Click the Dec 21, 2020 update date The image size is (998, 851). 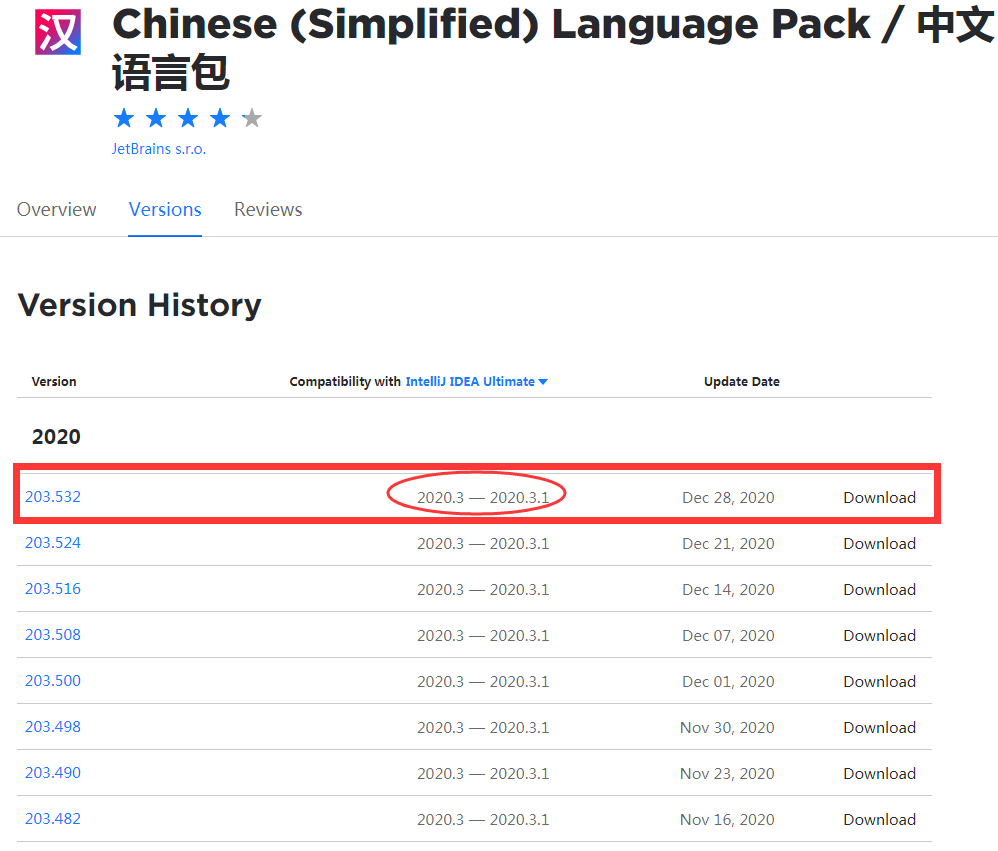(x=728, y=544)
